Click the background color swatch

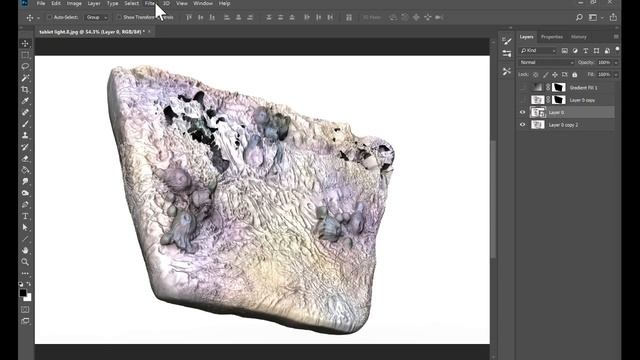coord(28,298)
